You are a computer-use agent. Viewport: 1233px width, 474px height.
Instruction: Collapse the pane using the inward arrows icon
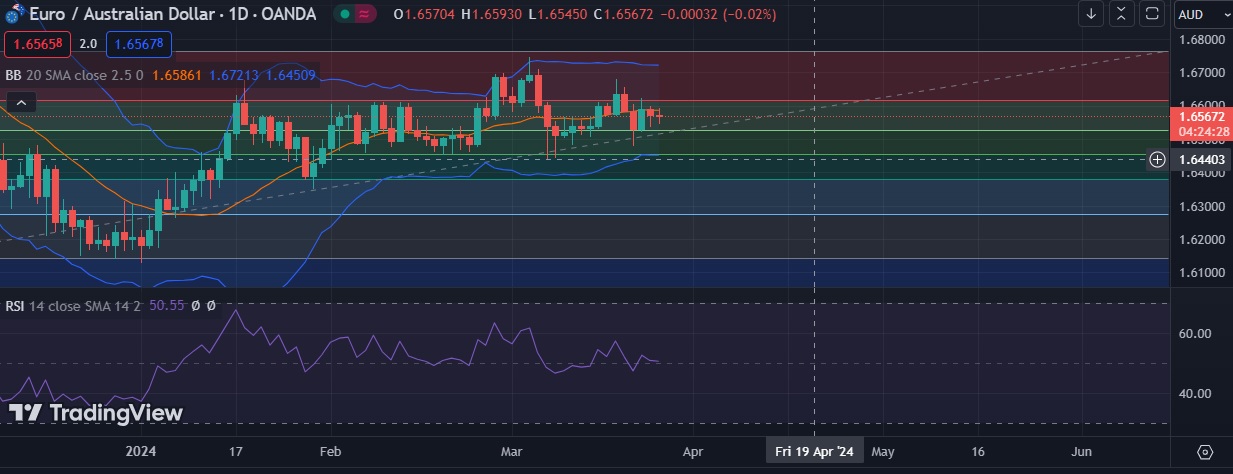click(1122, 14)
